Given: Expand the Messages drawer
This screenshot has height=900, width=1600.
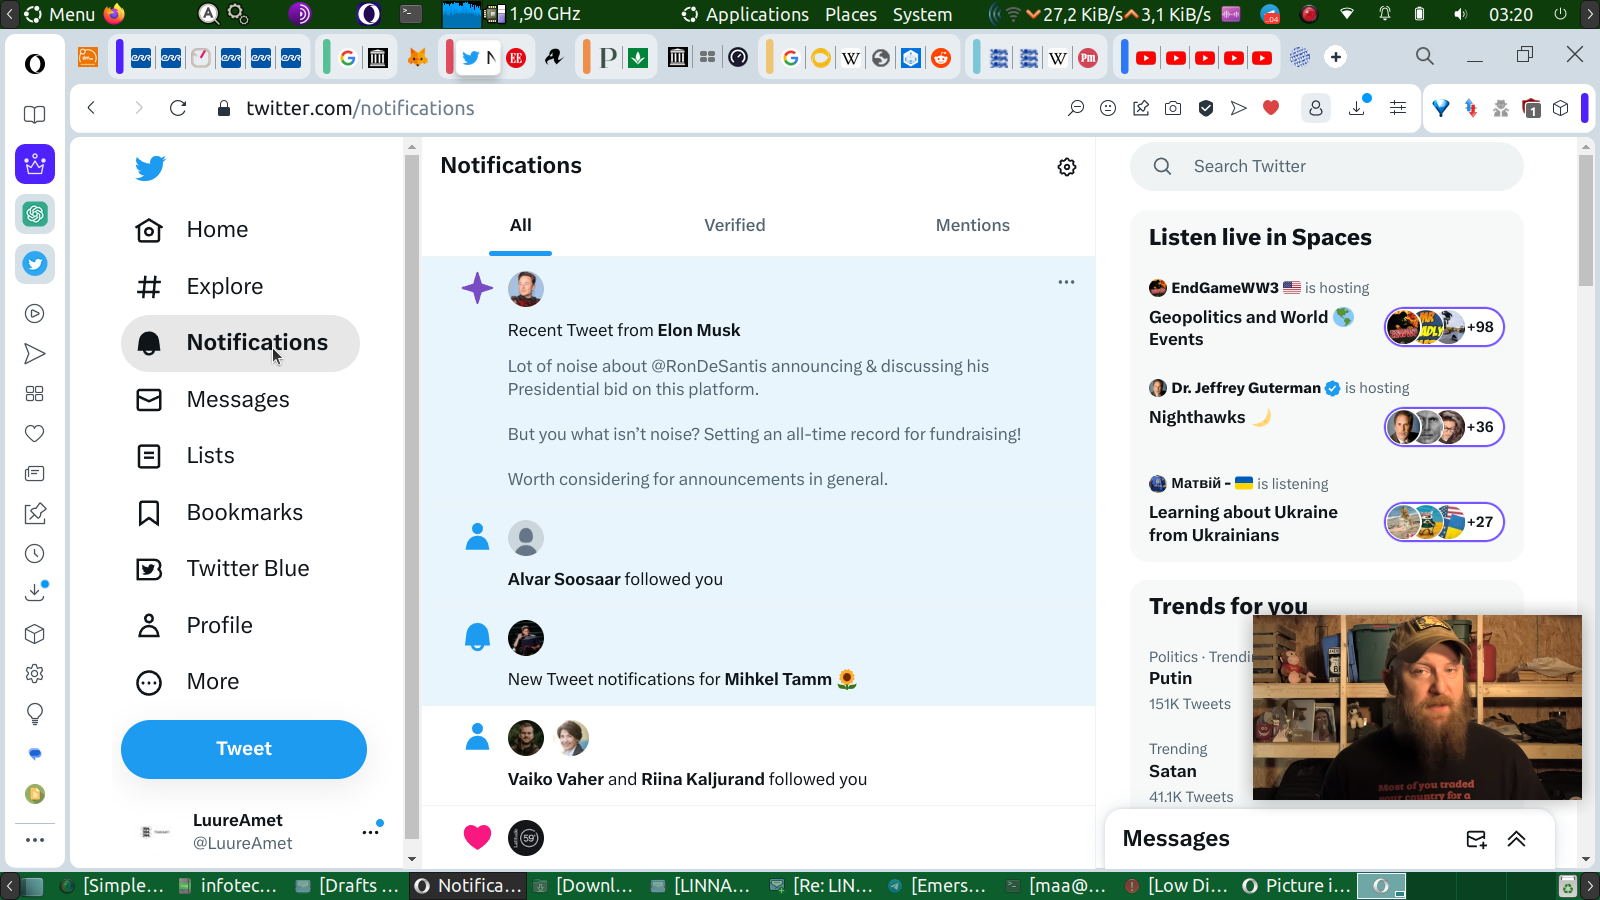Looking at the screenshot, I should tap(1516, 839).
